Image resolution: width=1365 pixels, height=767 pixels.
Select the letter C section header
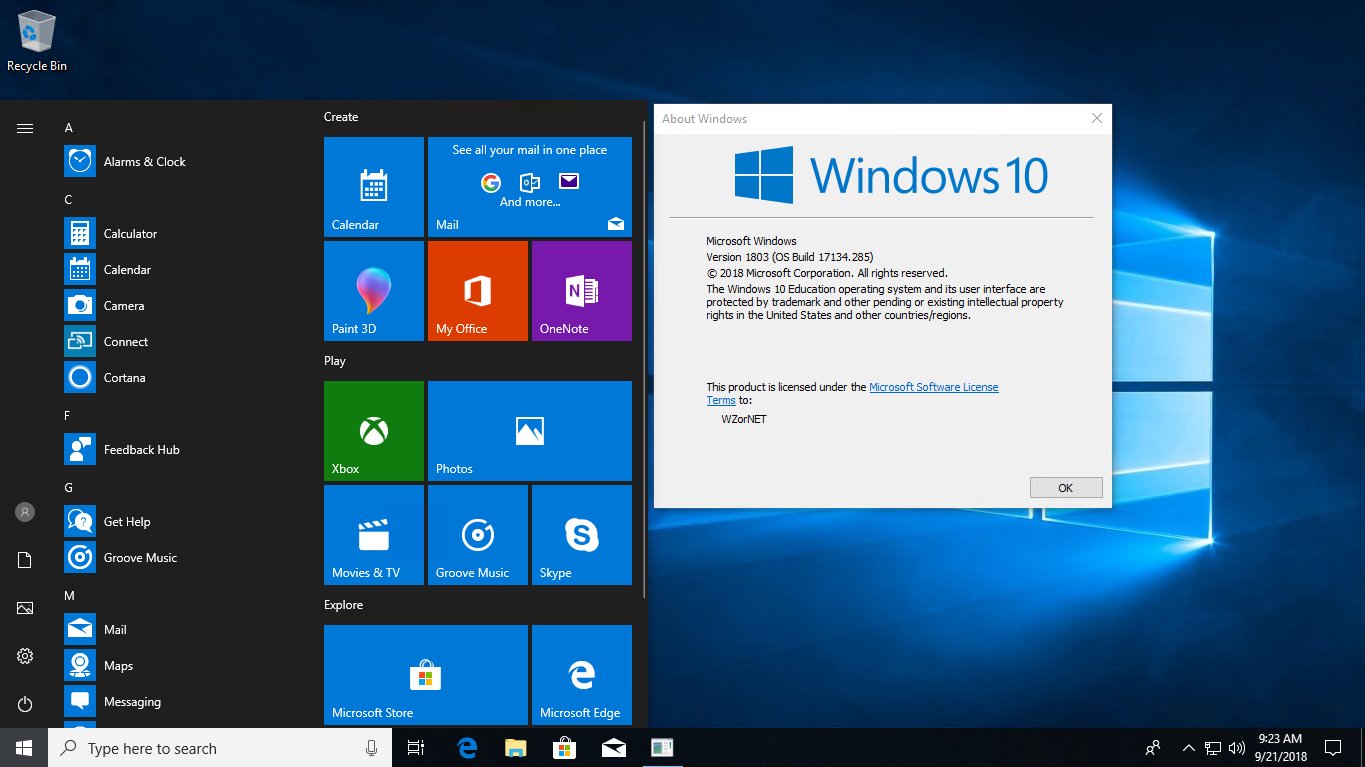pos(69,200)
